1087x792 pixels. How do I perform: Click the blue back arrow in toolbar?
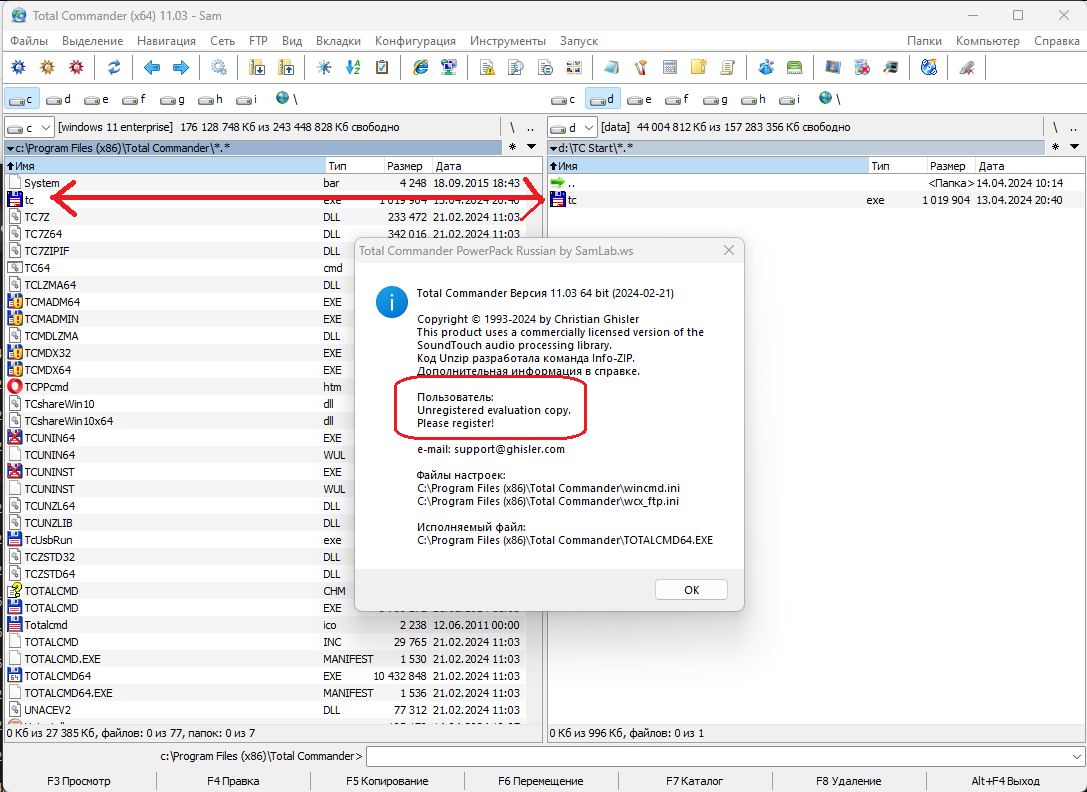152,68
